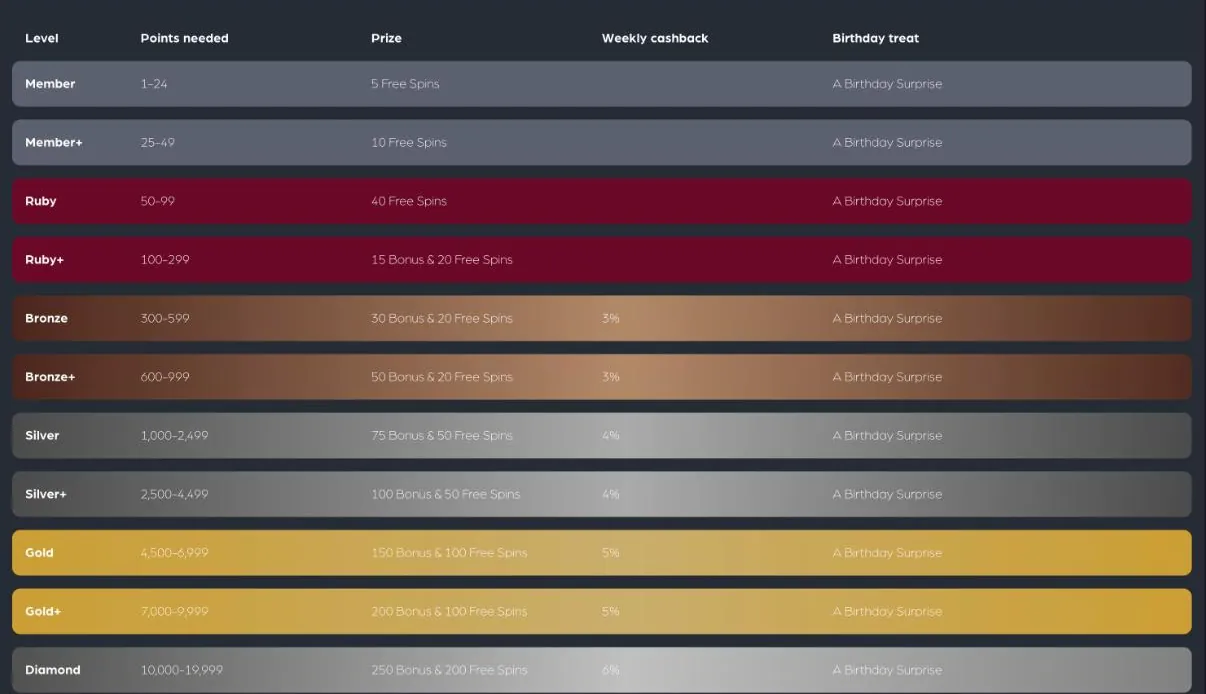Click the 50–99 points value
Screen dimensions: 1206x694
(x=158, y=201)
